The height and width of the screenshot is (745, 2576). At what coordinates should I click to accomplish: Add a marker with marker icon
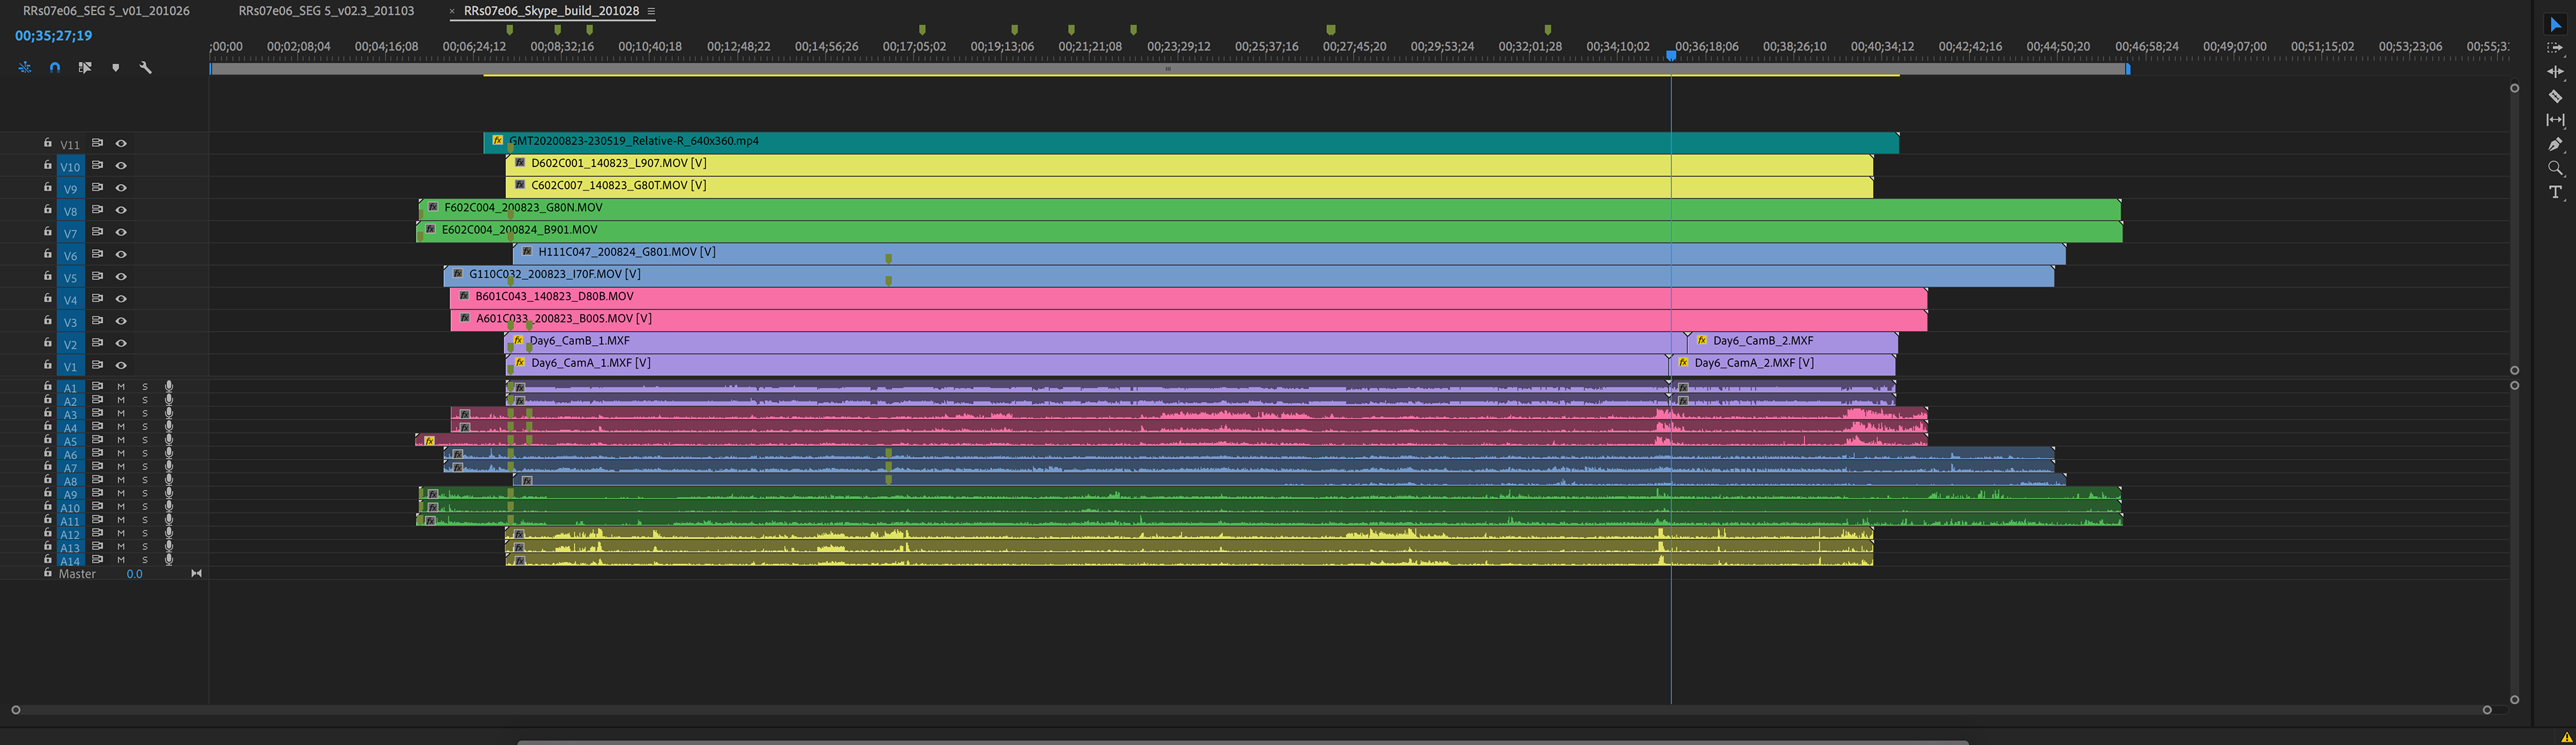(x=115, y=67)
